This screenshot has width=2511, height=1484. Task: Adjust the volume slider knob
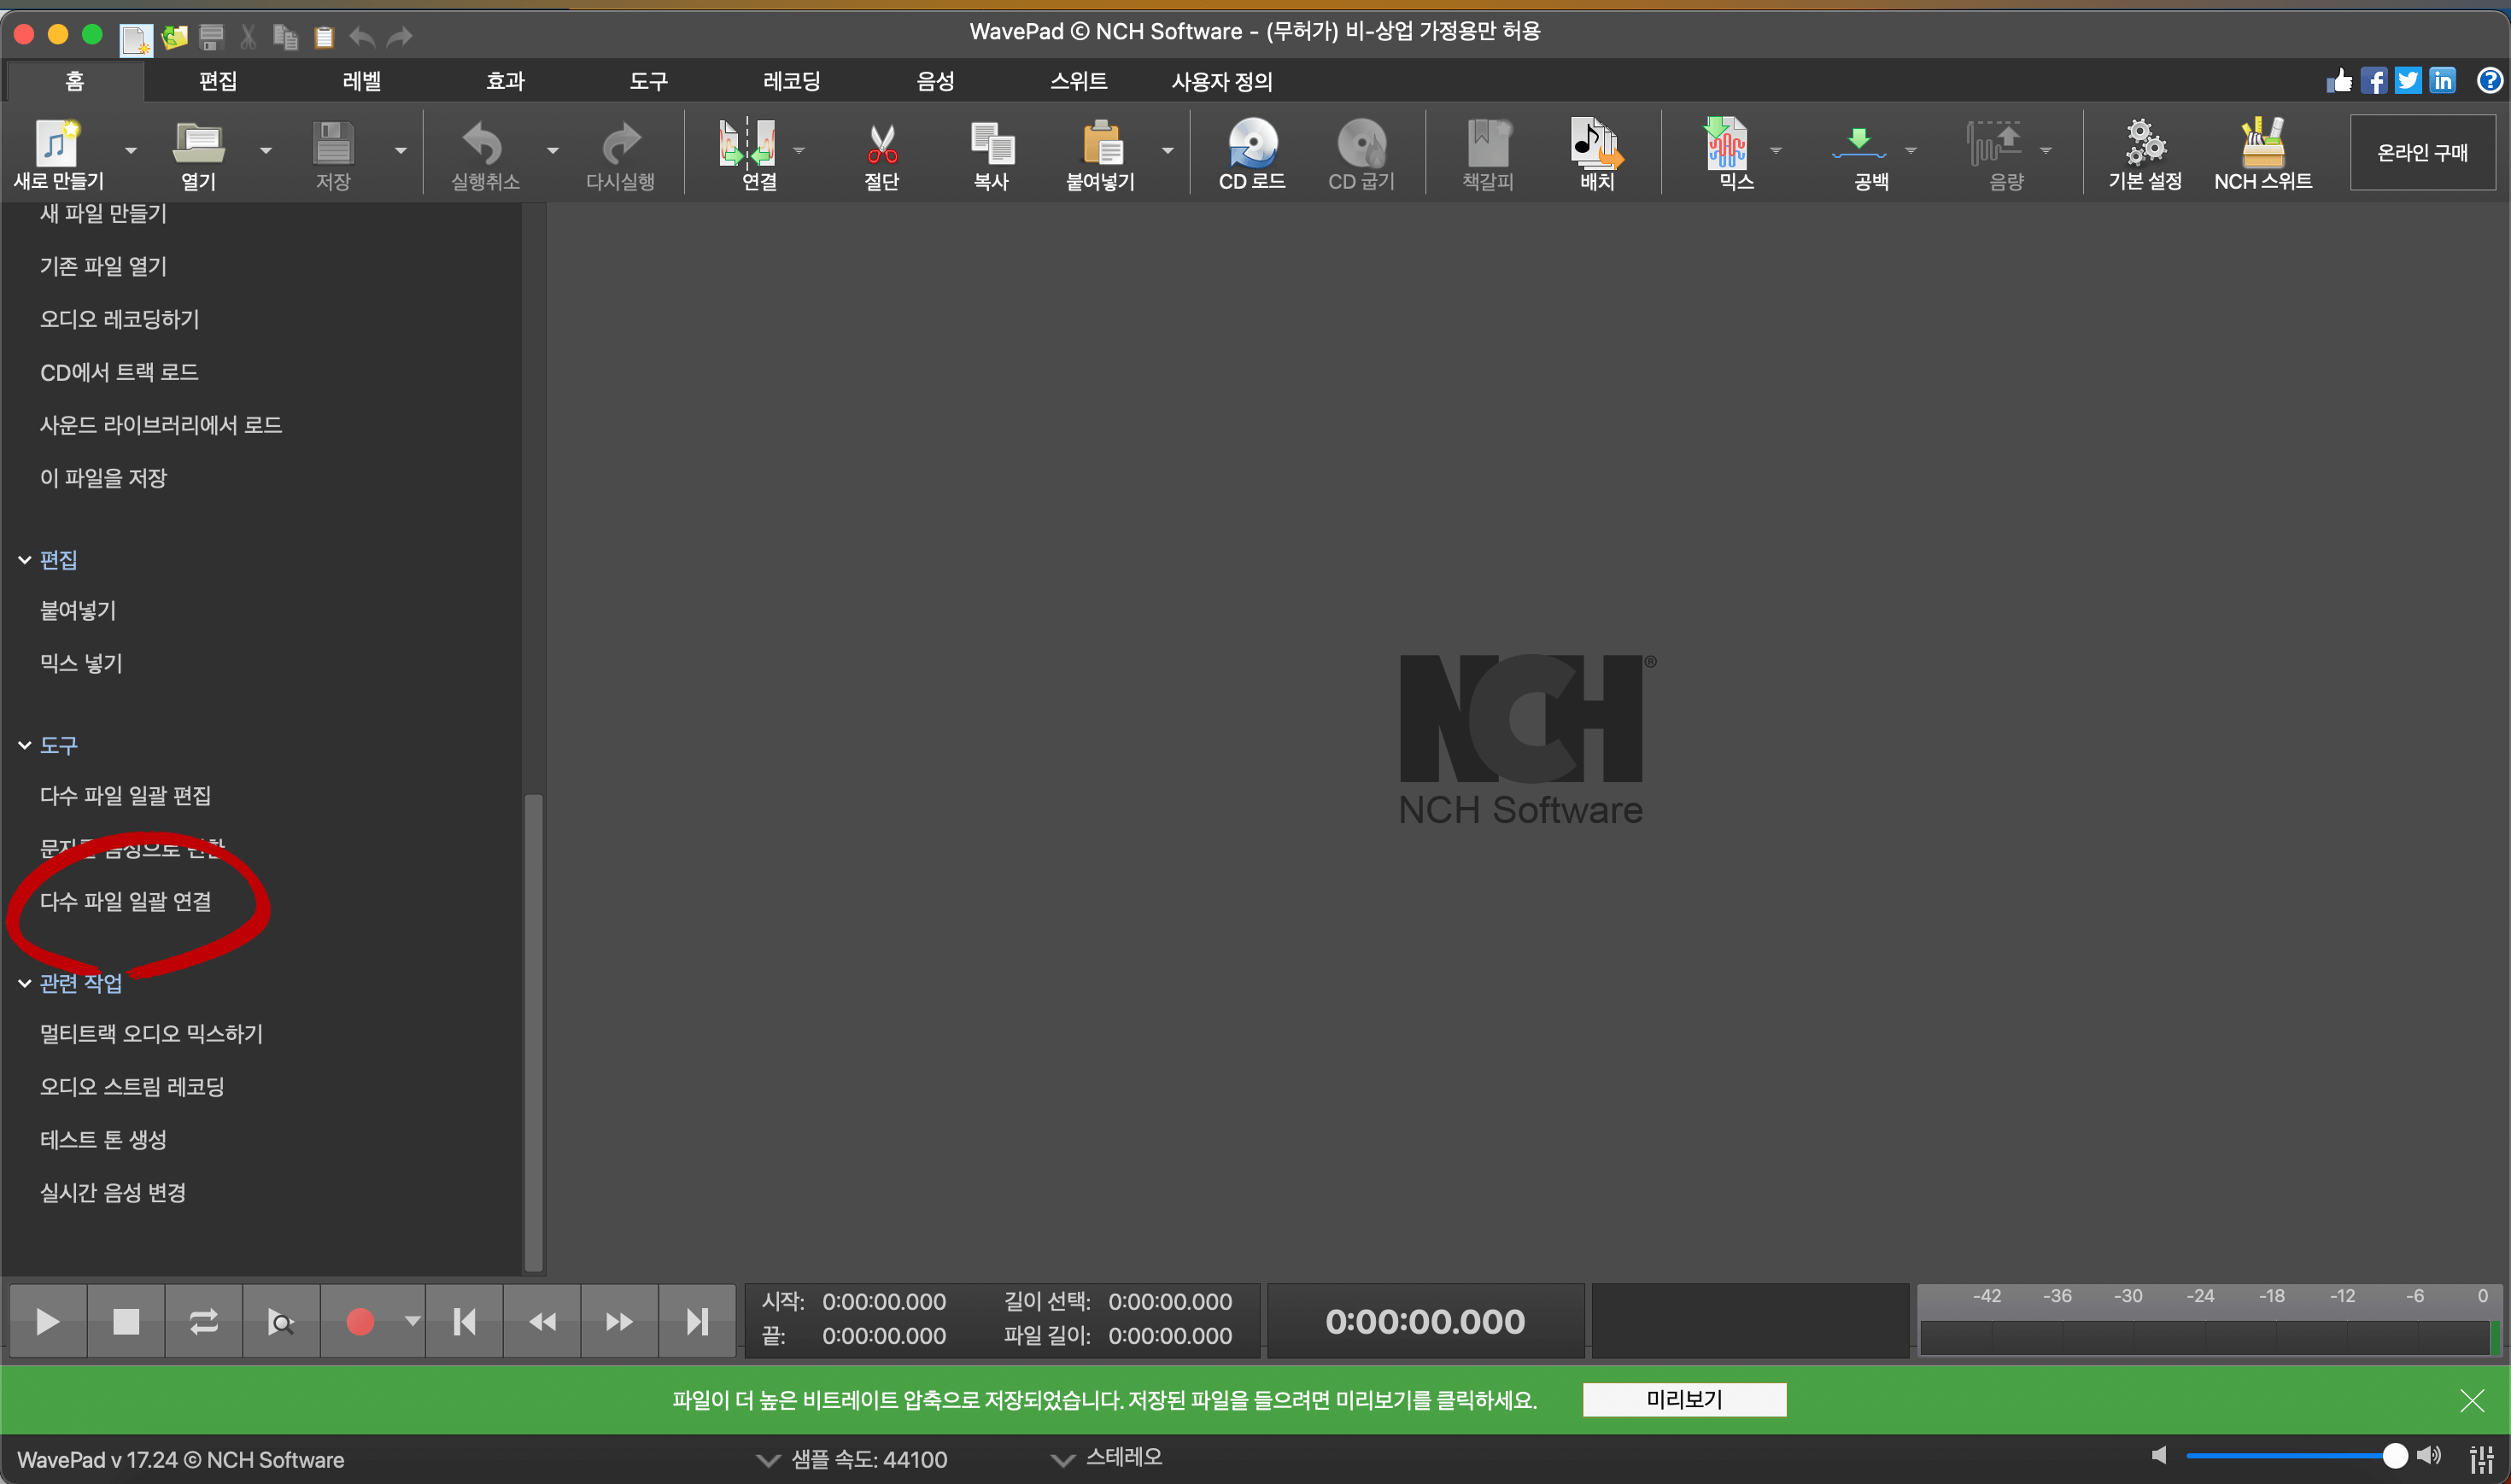tap(2393, 1456)
